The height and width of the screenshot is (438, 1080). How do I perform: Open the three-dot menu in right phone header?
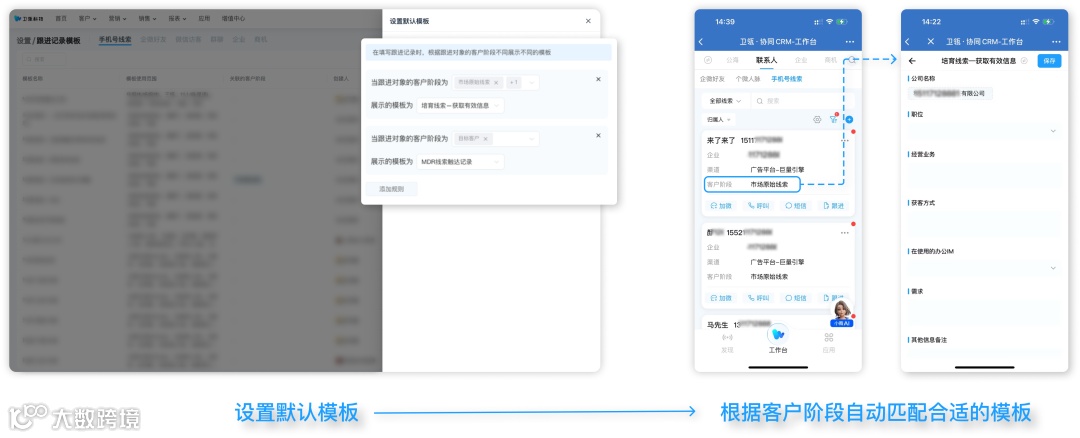[1056, 42]
